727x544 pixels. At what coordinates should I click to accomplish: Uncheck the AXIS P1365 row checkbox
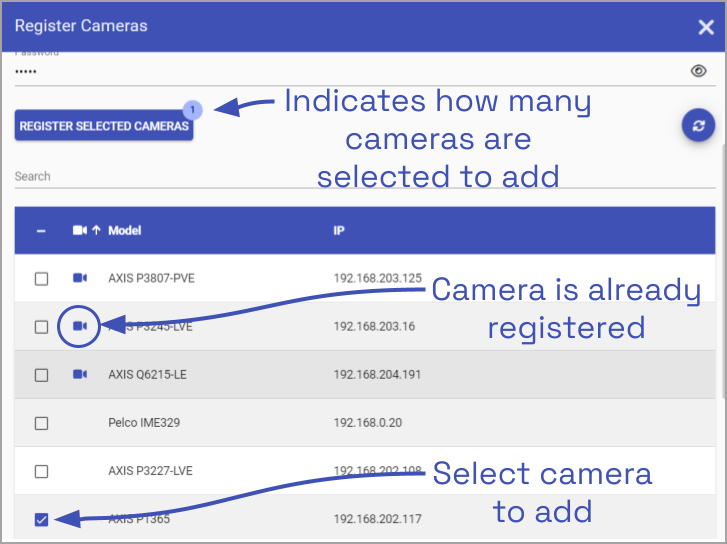tap(42, 519)
